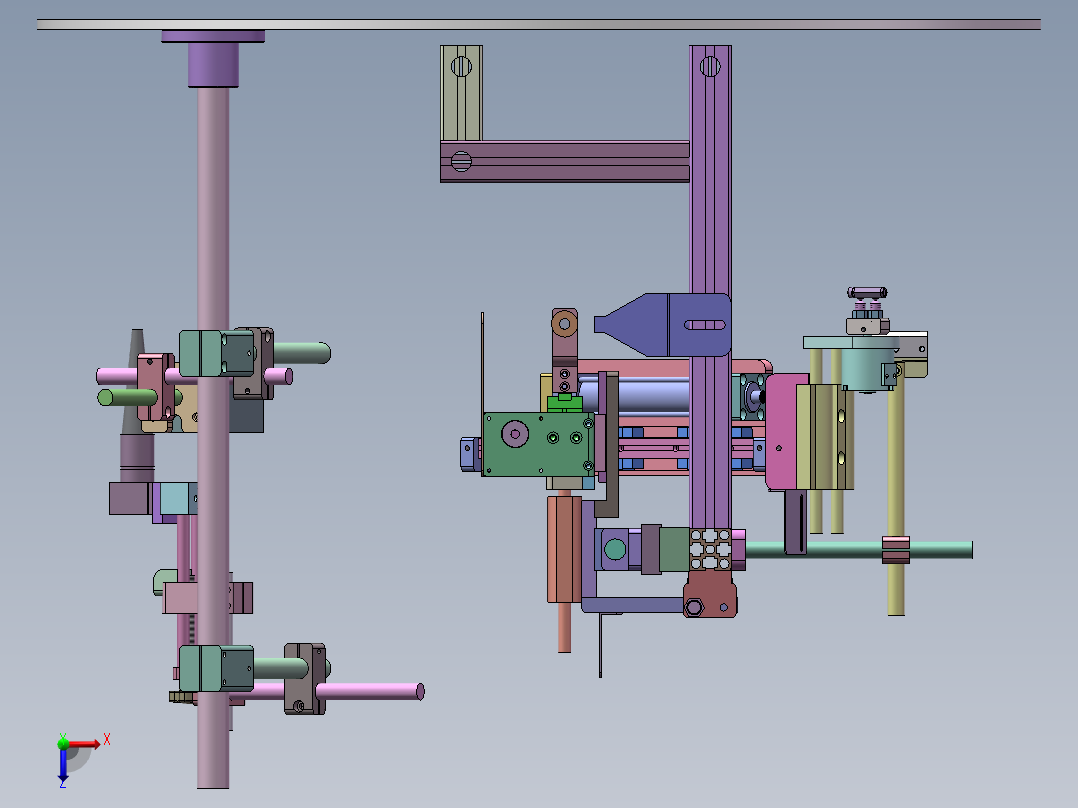Select the blue nozzle-shaped bracket
The image size is (1078, 808).
point(663,325)
